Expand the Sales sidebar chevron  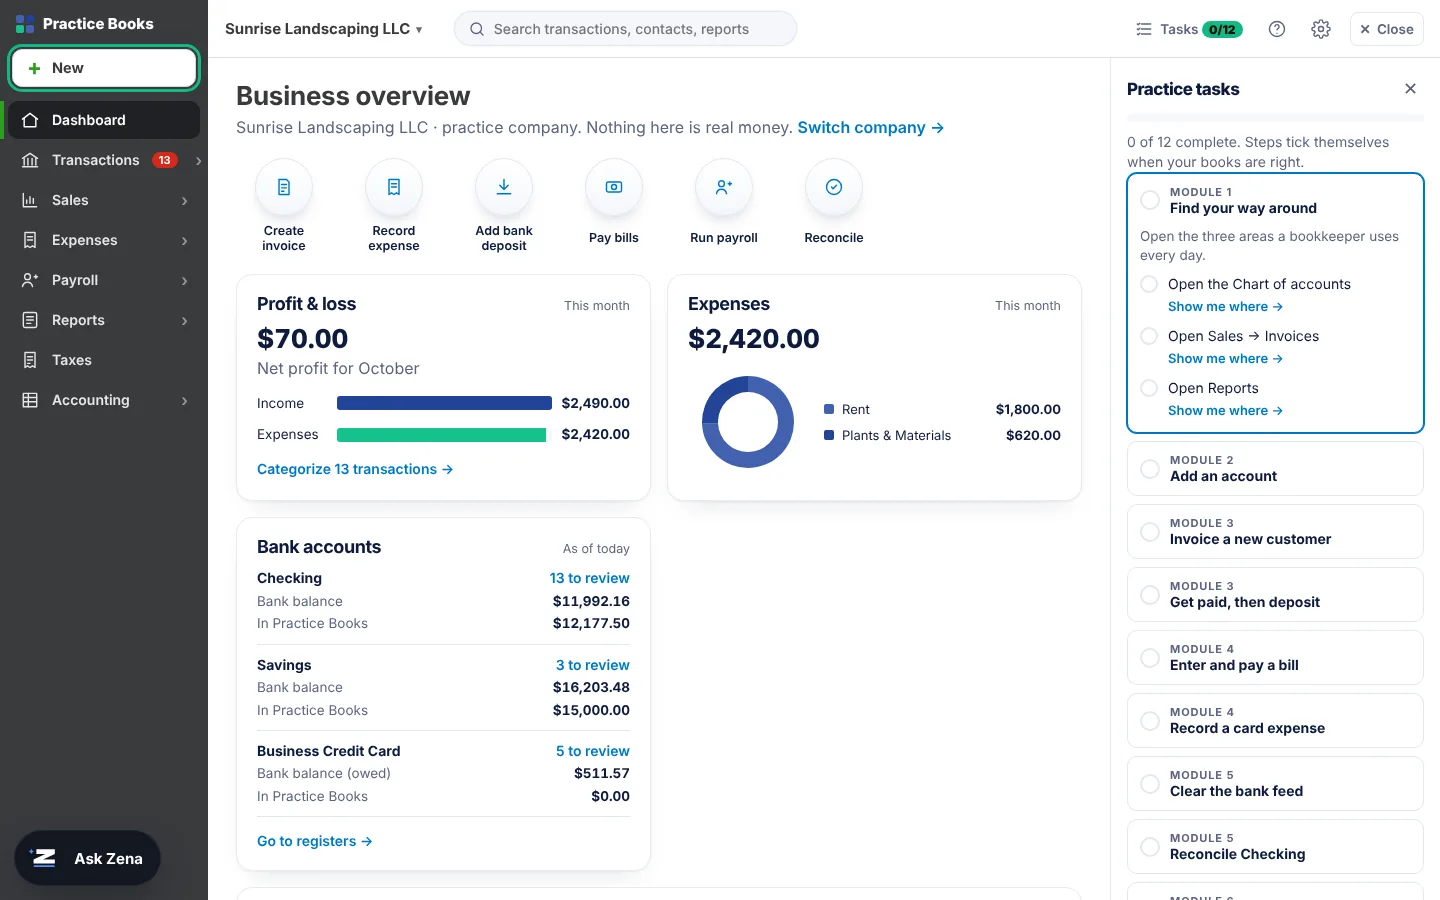[185, 200]
